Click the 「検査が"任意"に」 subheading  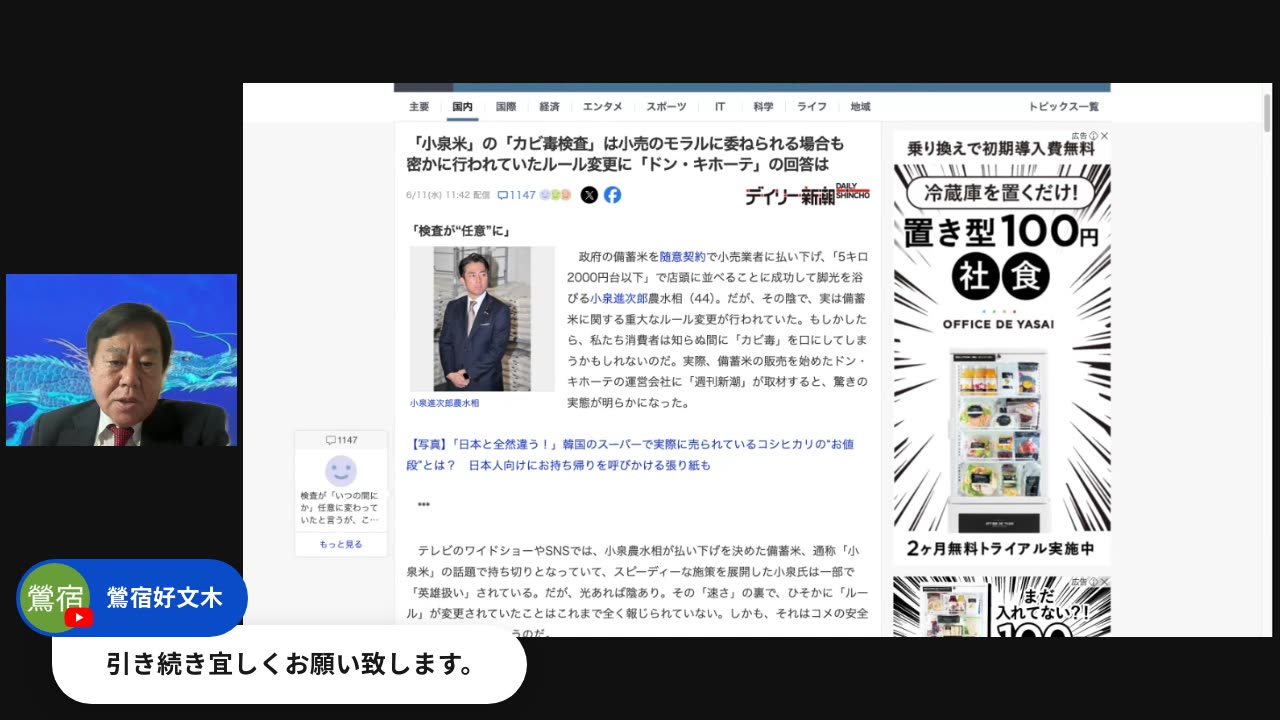point(460,230)
